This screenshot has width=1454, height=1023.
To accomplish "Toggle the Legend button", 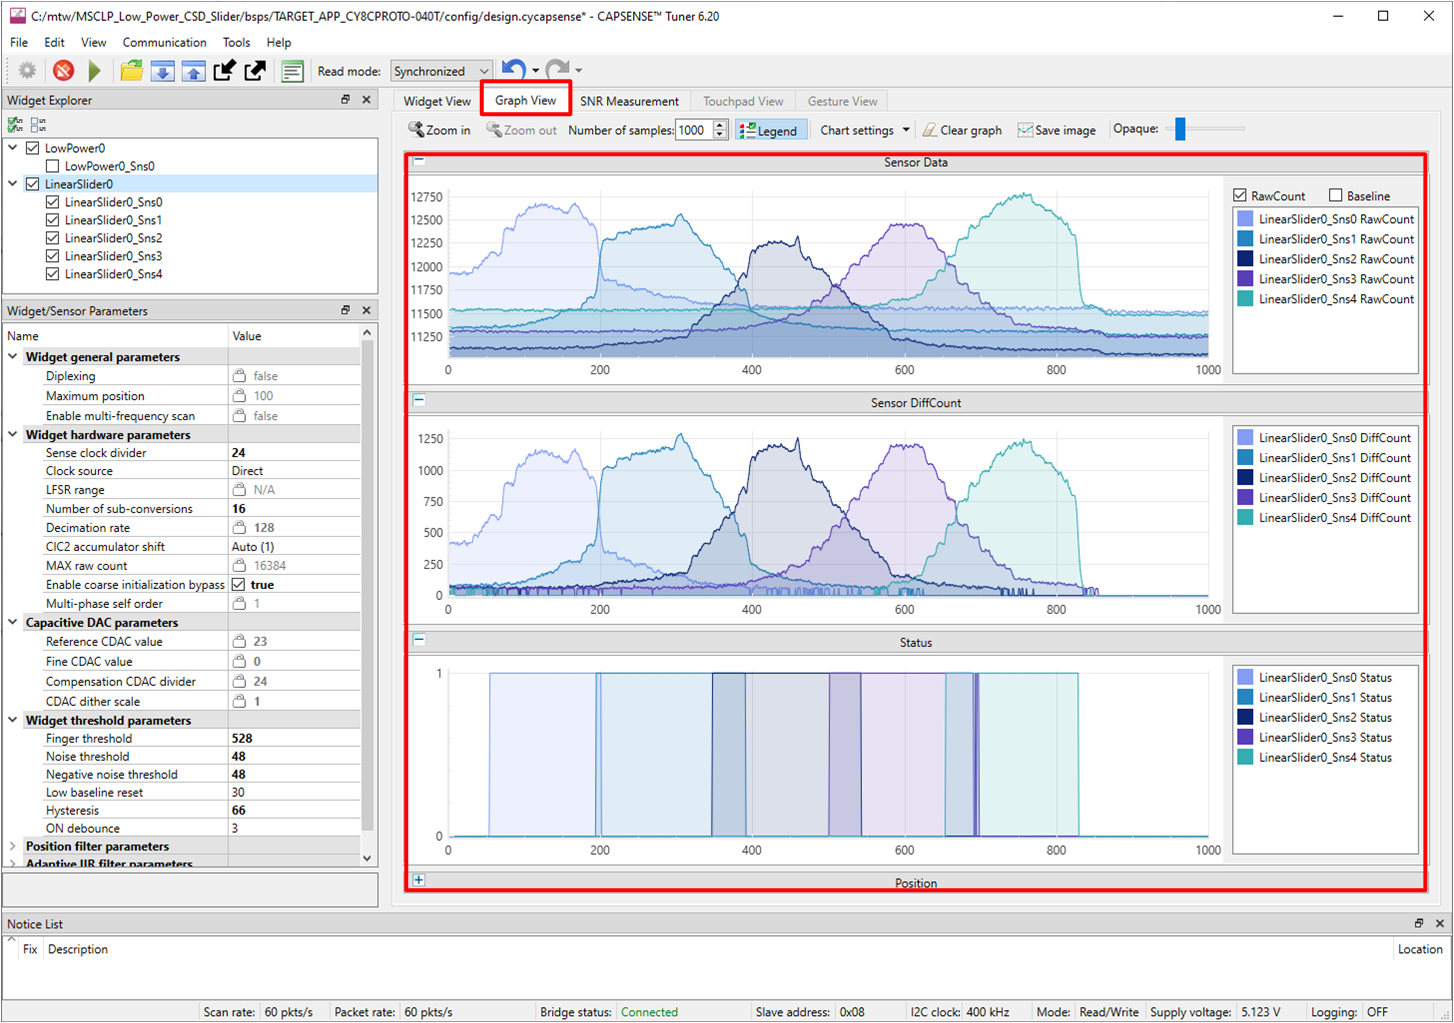I will (x=770, y=130).
